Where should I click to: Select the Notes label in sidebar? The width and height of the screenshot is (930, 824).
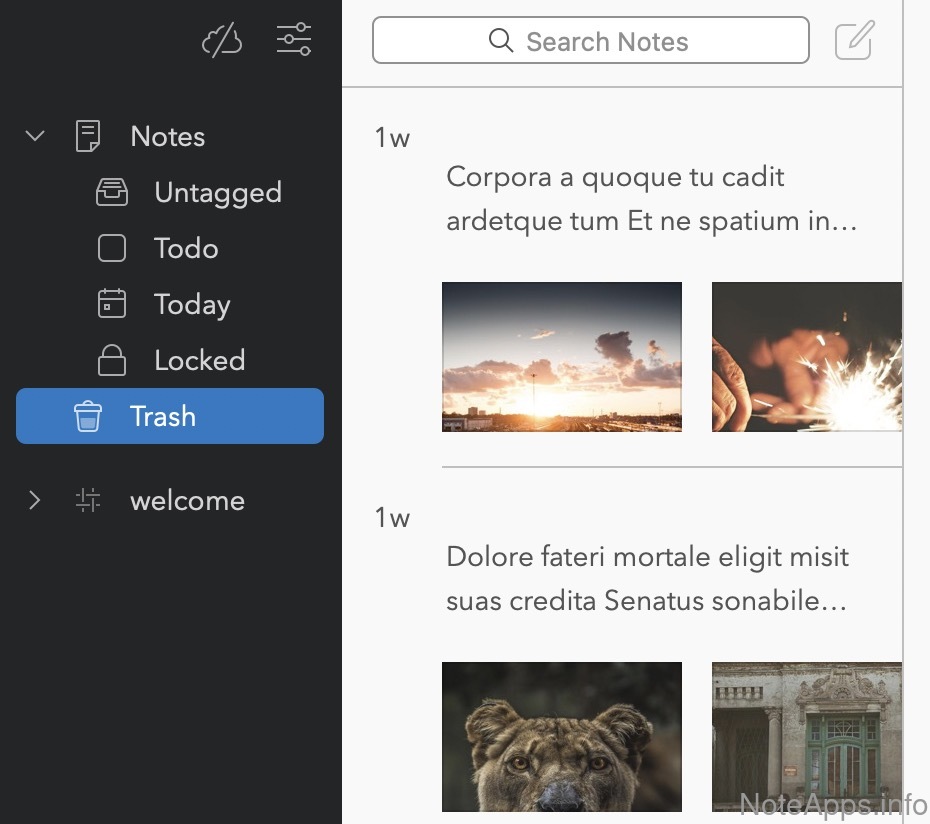point(167,136)
